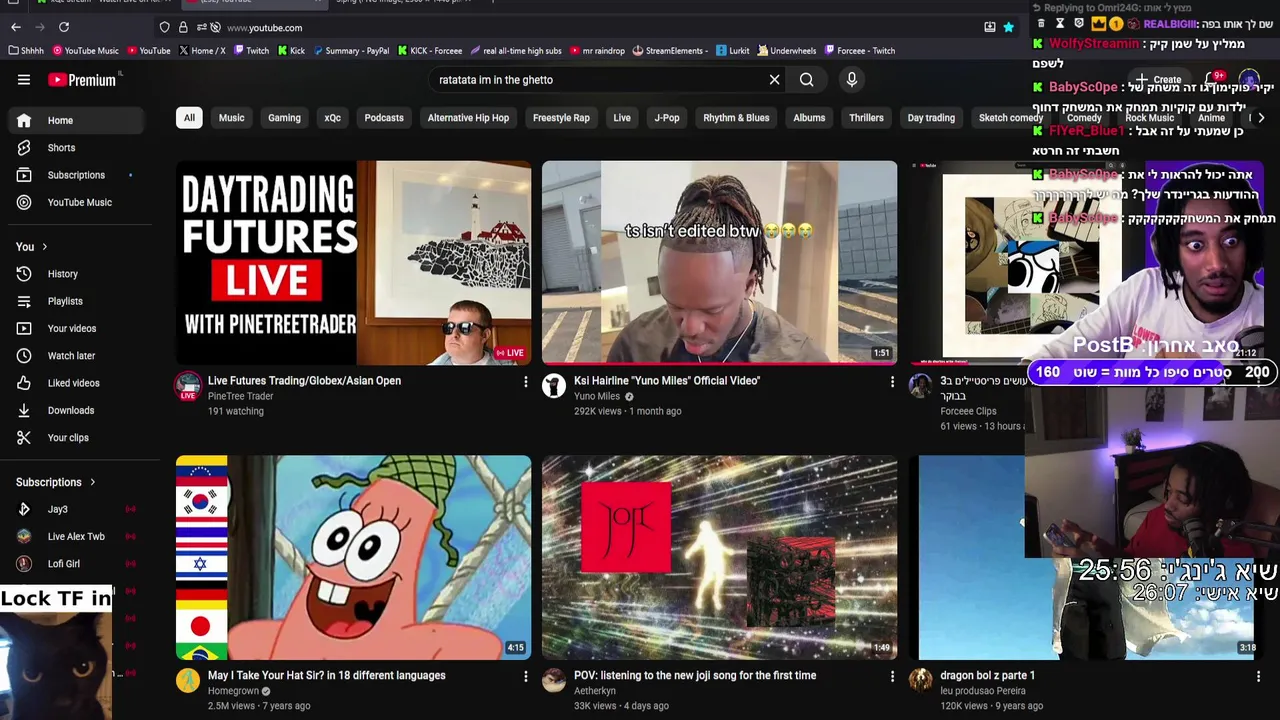Clear the search box with the X
Viewport: 1280px width, 720px height.
(x=774, y=80)
